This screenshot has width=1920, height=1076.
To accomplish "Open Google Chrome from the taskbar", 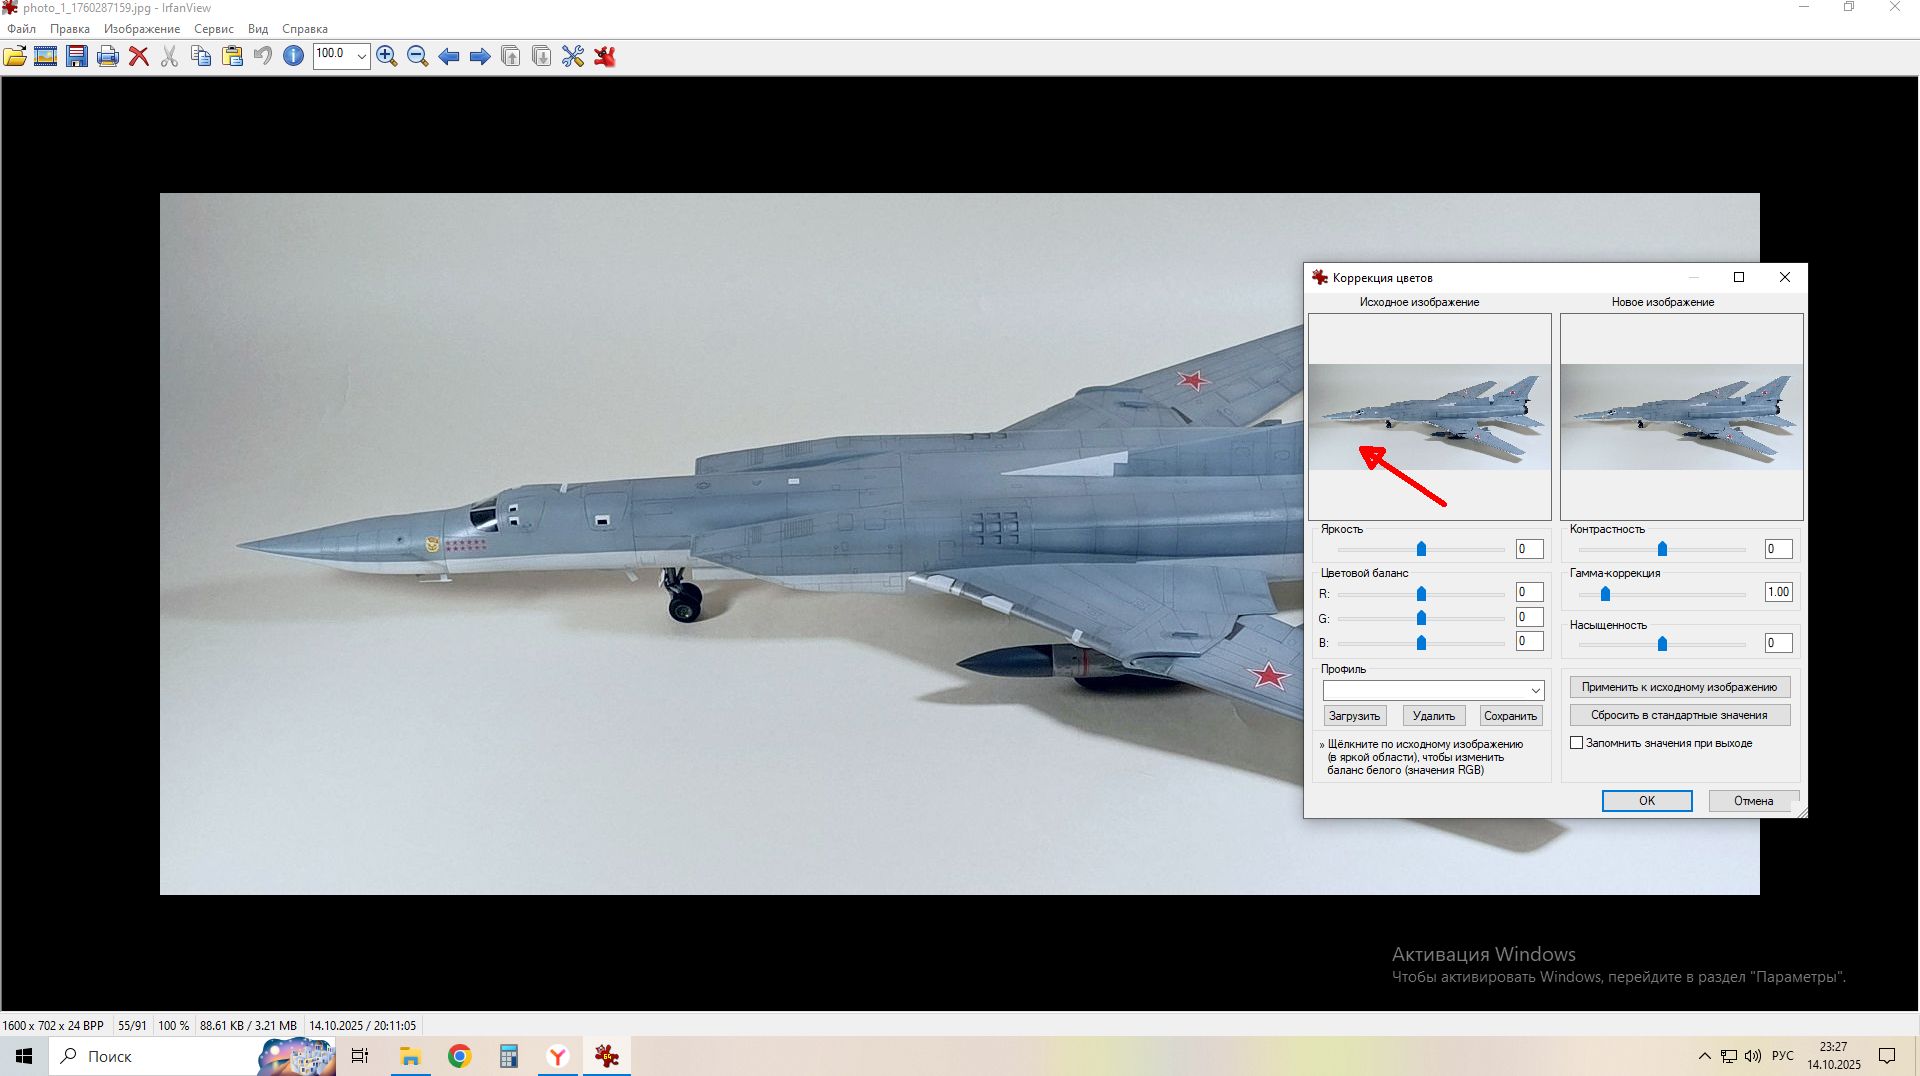I will pos(459,1056).
